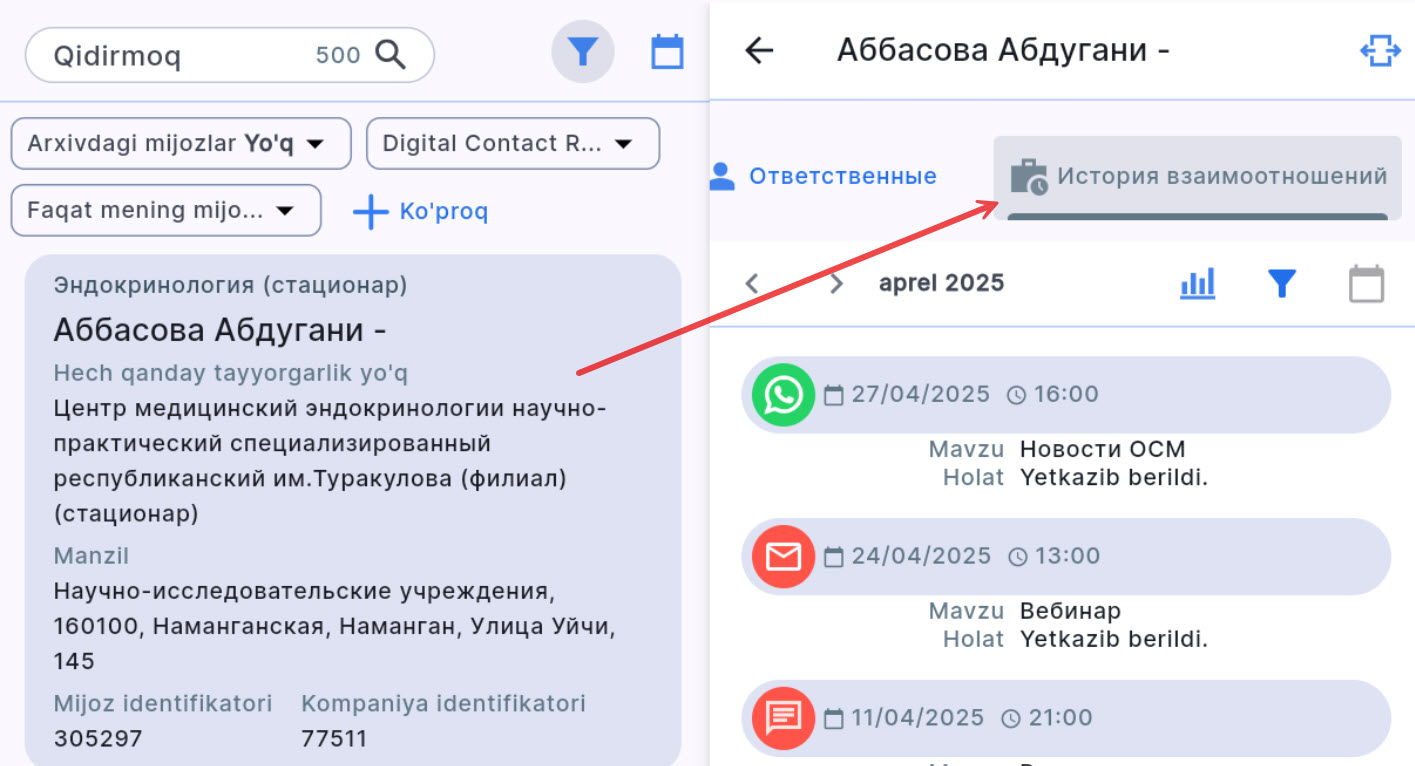The width and height of the screenshot is (1415, 766).
Task: Click the Ko'proq link to add filters
Action: coord(420,211)
